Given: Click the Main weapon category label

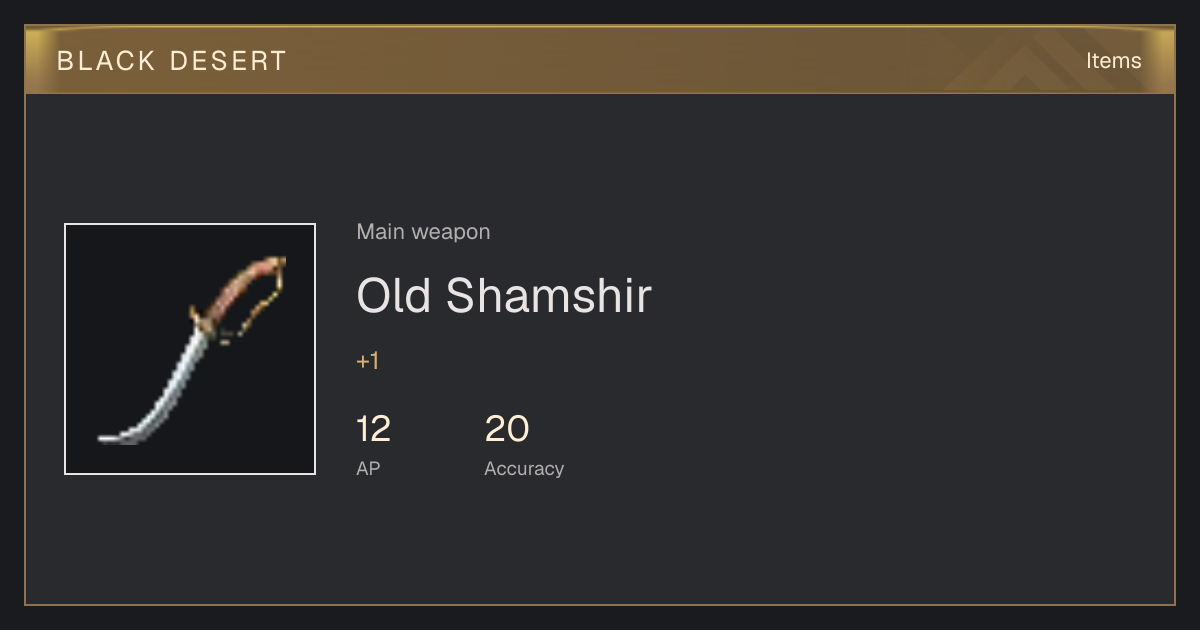Looking at the screenshot, I should 423,232.
